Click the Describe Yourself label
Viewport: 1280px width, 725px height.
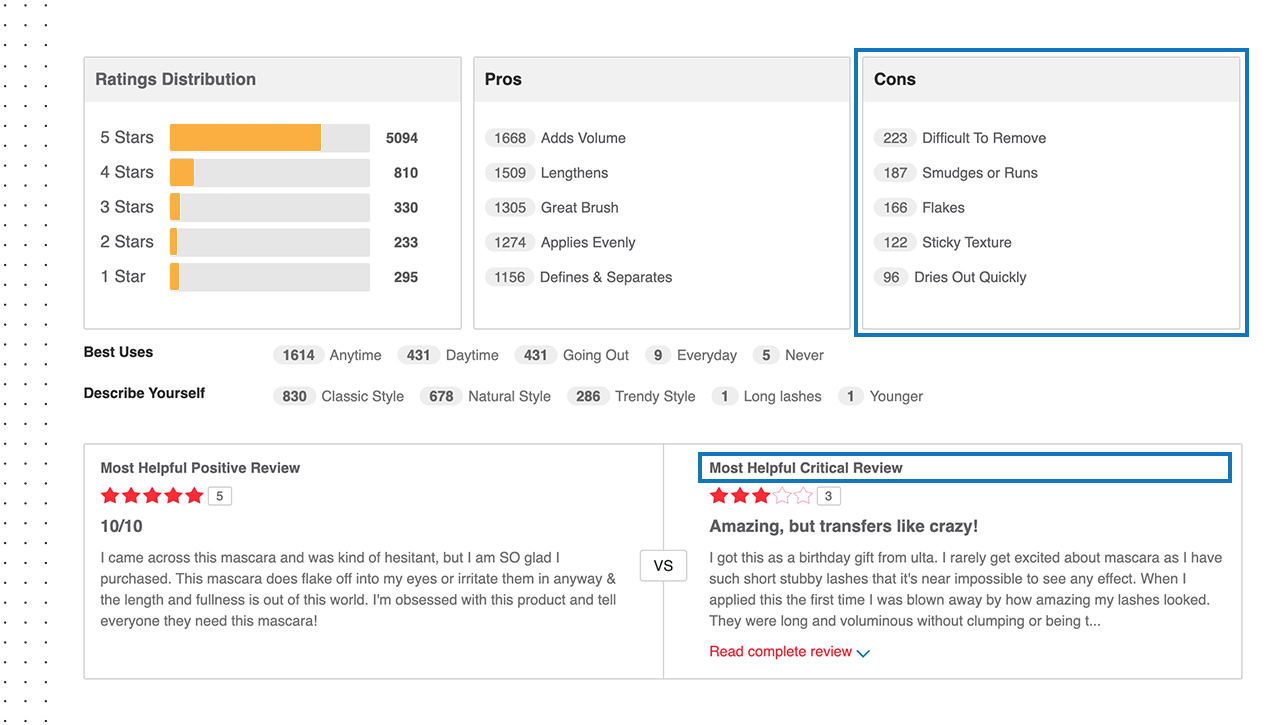144,393
